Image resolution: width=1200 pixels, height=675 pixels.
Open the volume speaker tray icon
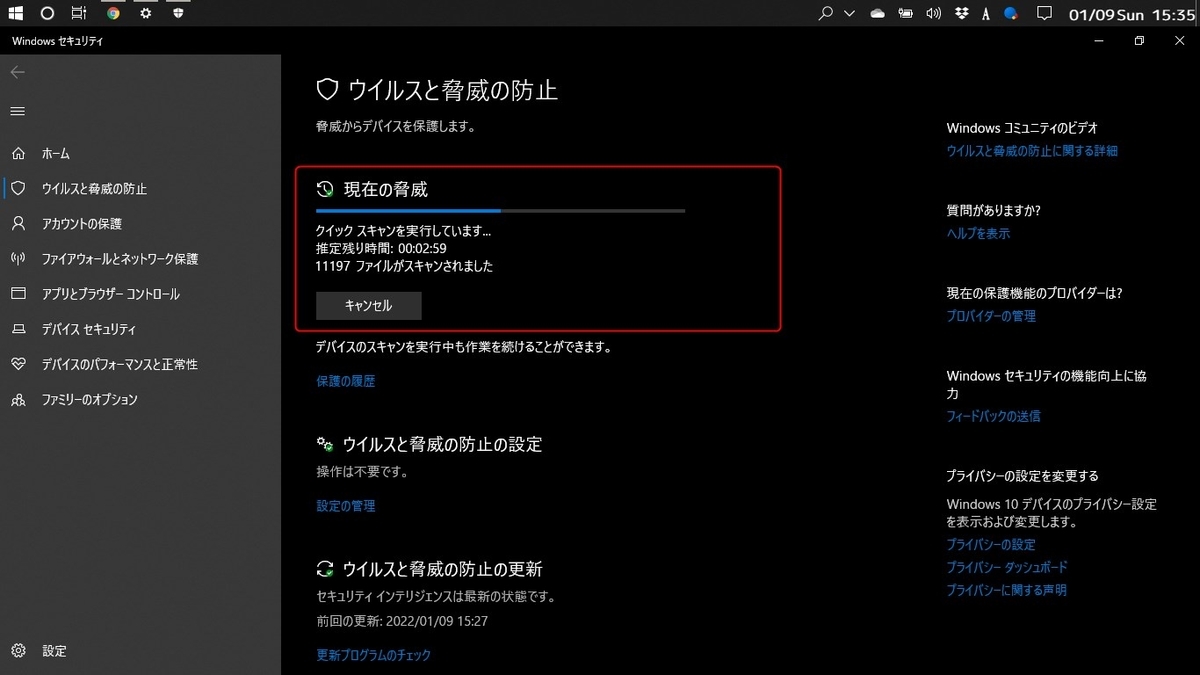pos(934,14)
